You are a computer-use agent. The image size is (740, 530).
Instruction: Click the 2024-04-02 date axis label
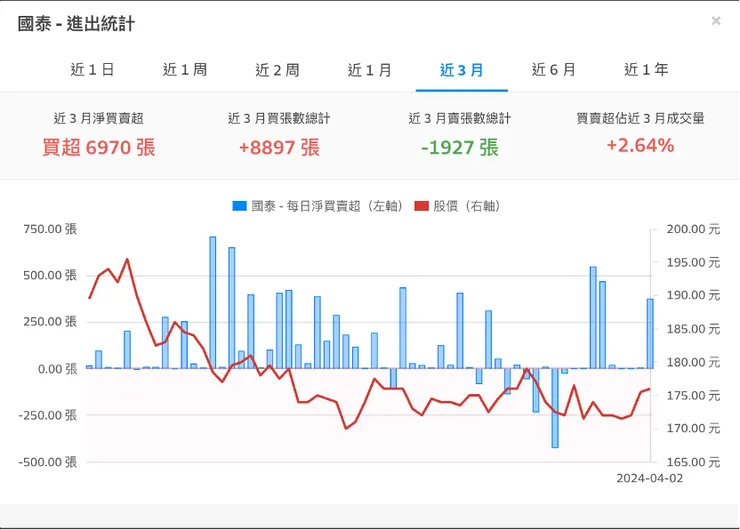tap(649, 478)
